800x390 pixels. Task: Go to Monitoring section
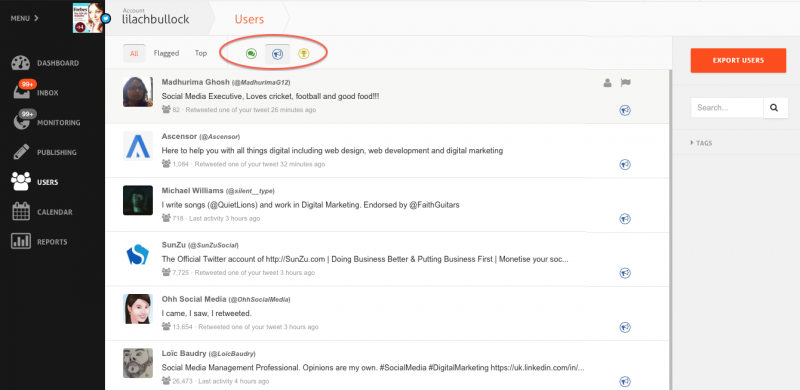[x=46, y=122]
